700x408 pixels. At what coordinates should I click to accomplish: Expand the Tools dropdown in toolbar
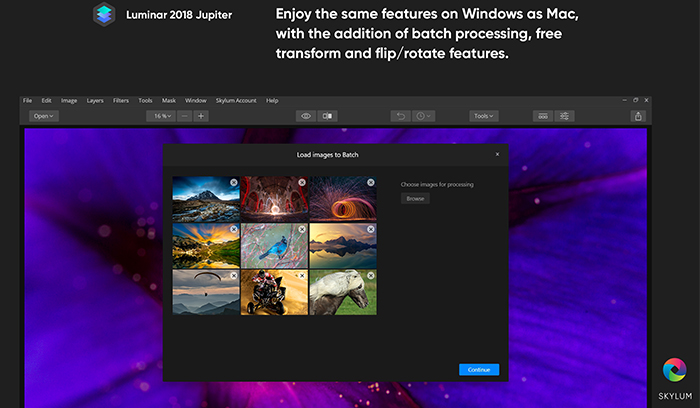484,116
